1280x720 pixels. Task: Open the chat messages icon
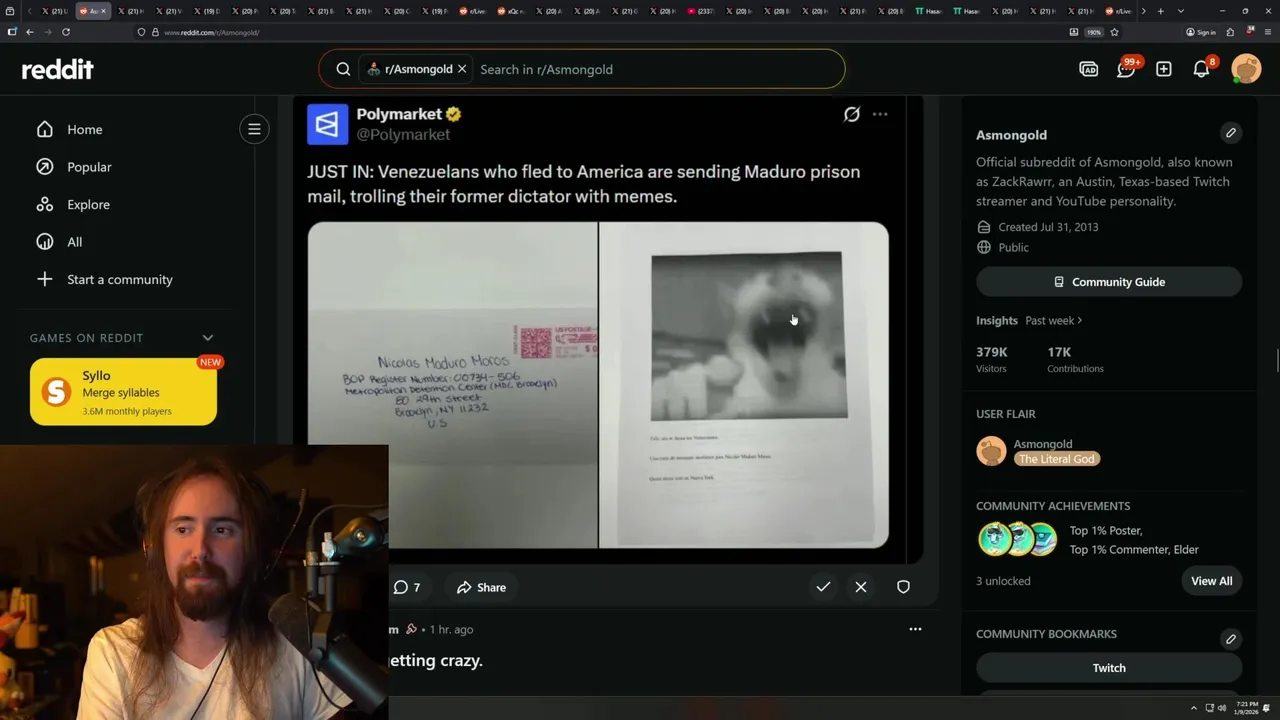click(x=1126, y=69)
